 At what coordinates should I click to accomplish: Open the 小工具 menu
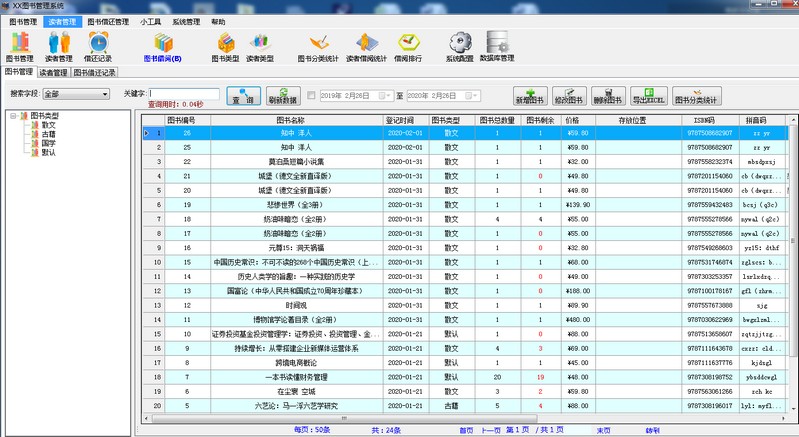pos(151,21)
